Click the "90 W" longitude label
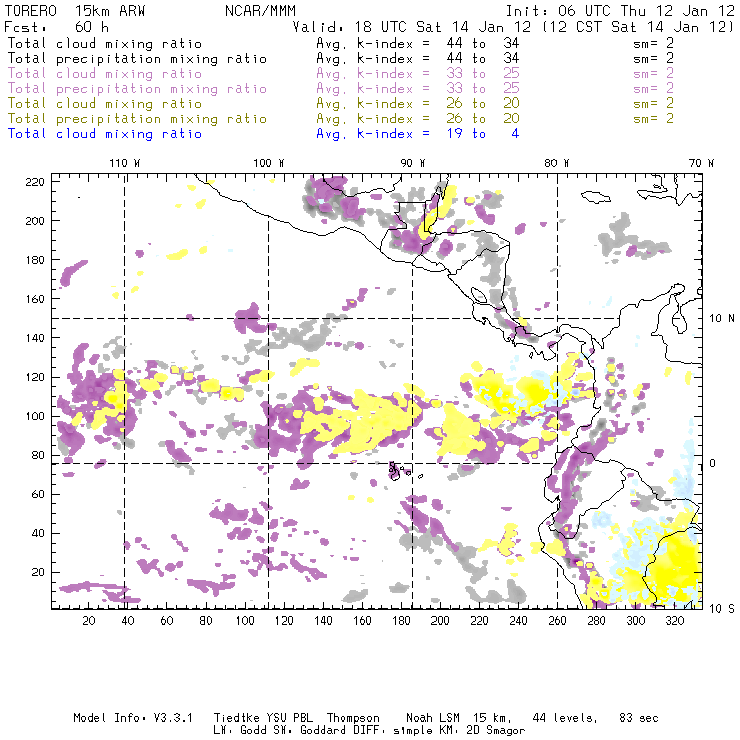 click(412, 163)
